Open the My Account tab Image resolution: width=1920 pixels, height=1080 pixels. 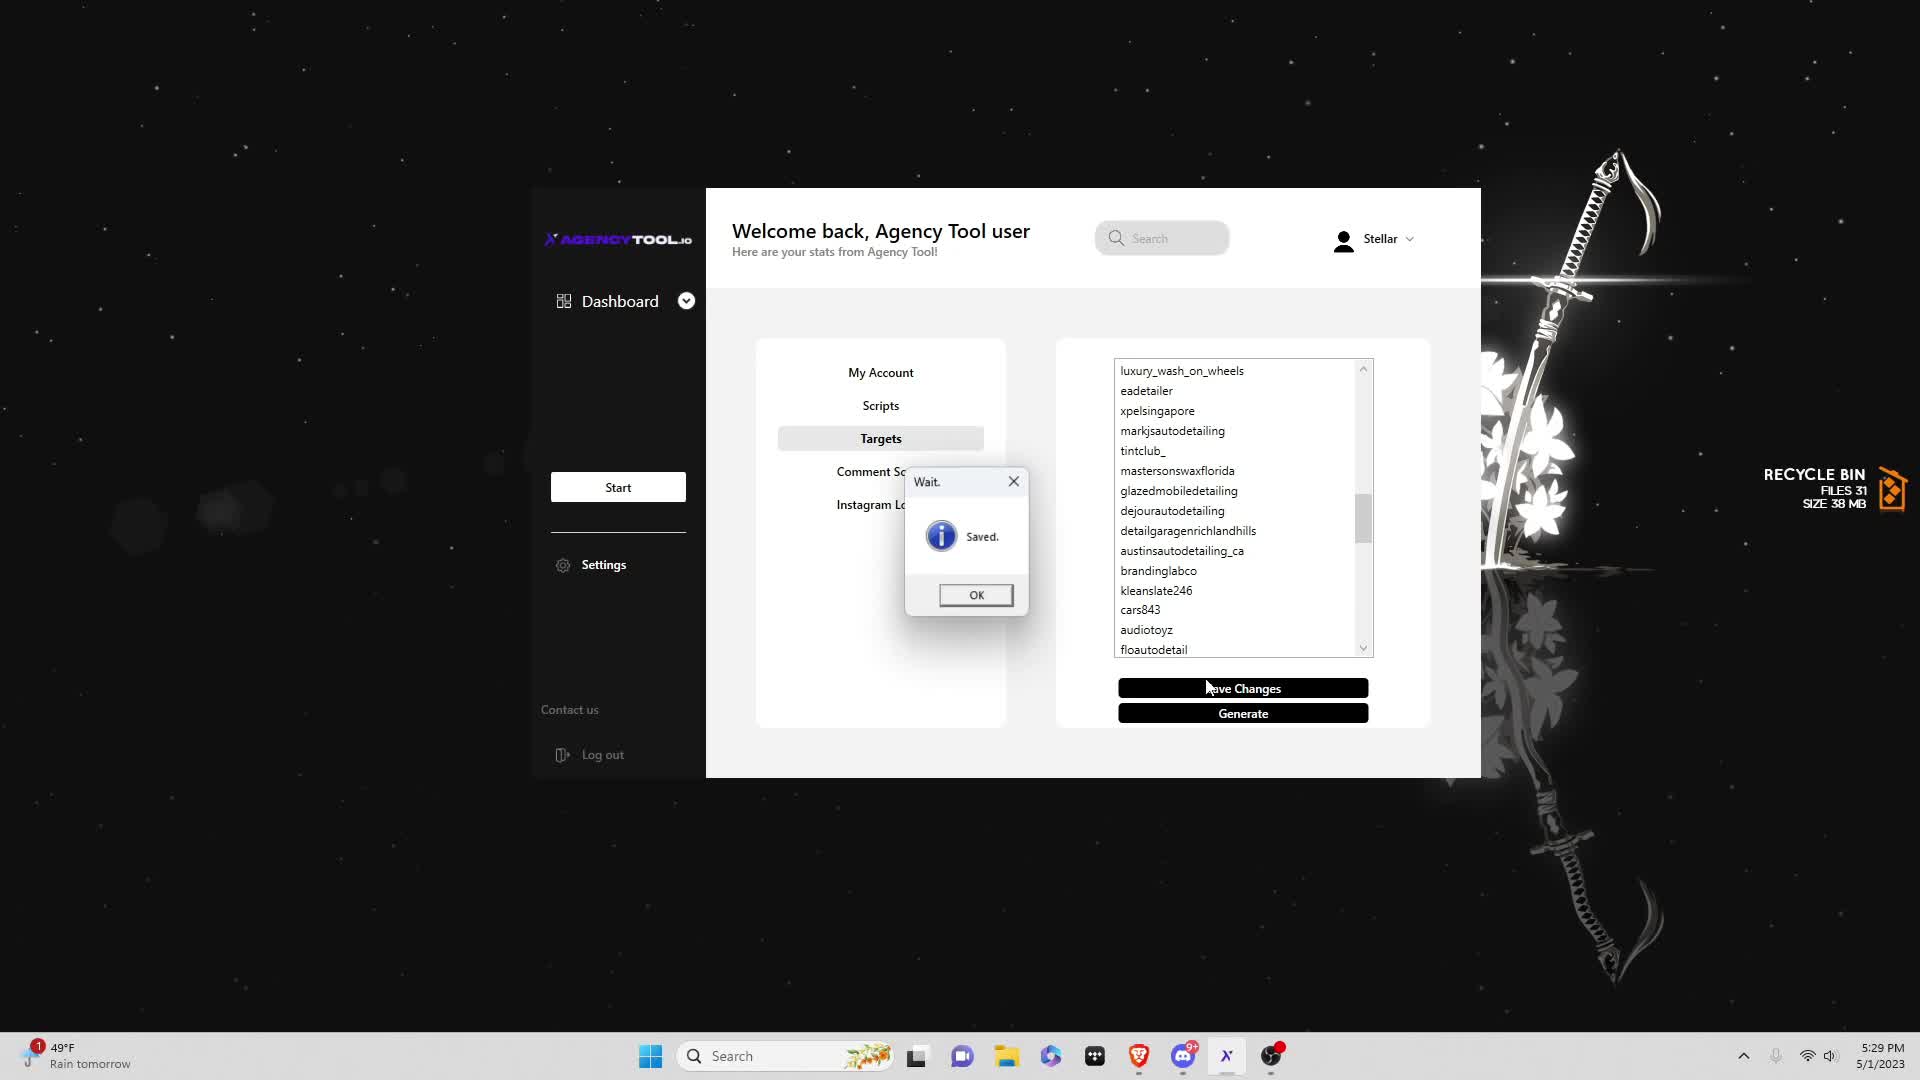click(x=880, y=373)
